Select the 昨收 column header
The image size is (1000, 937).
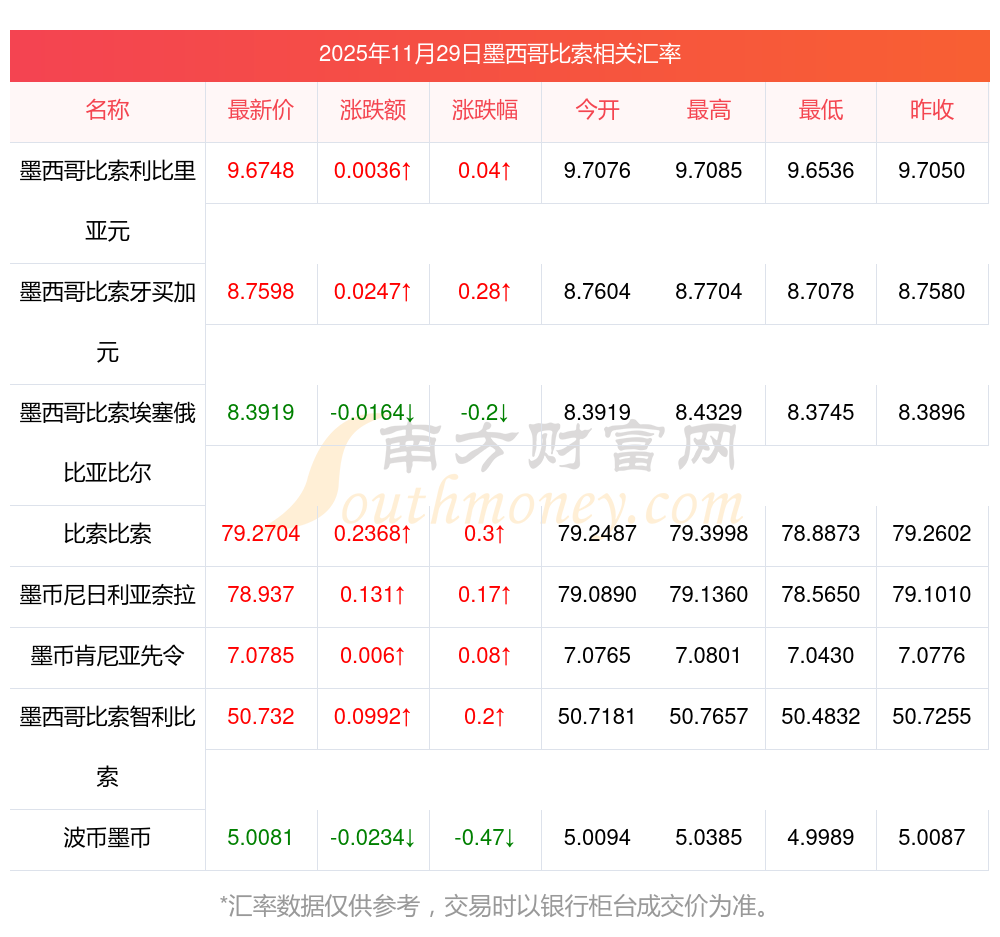click(x=932, y=111)
